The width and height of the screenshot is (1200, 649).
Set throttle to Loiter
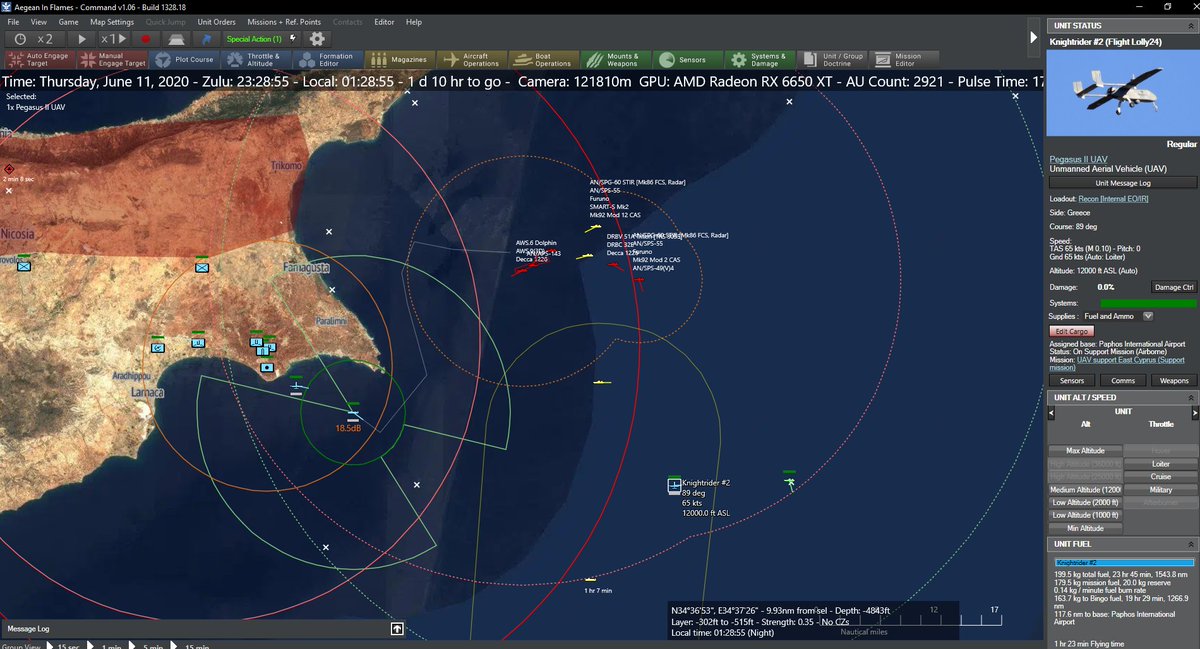1161,464
